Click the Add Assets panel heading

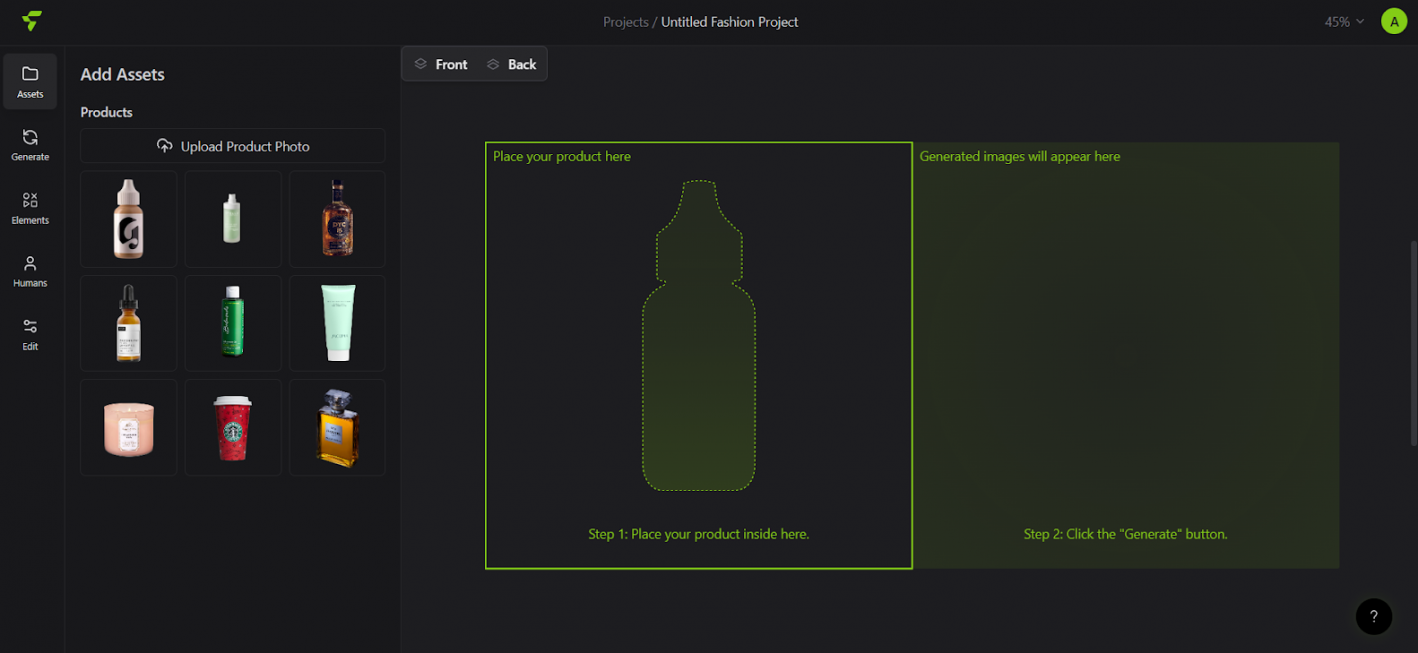coord(123,74)
